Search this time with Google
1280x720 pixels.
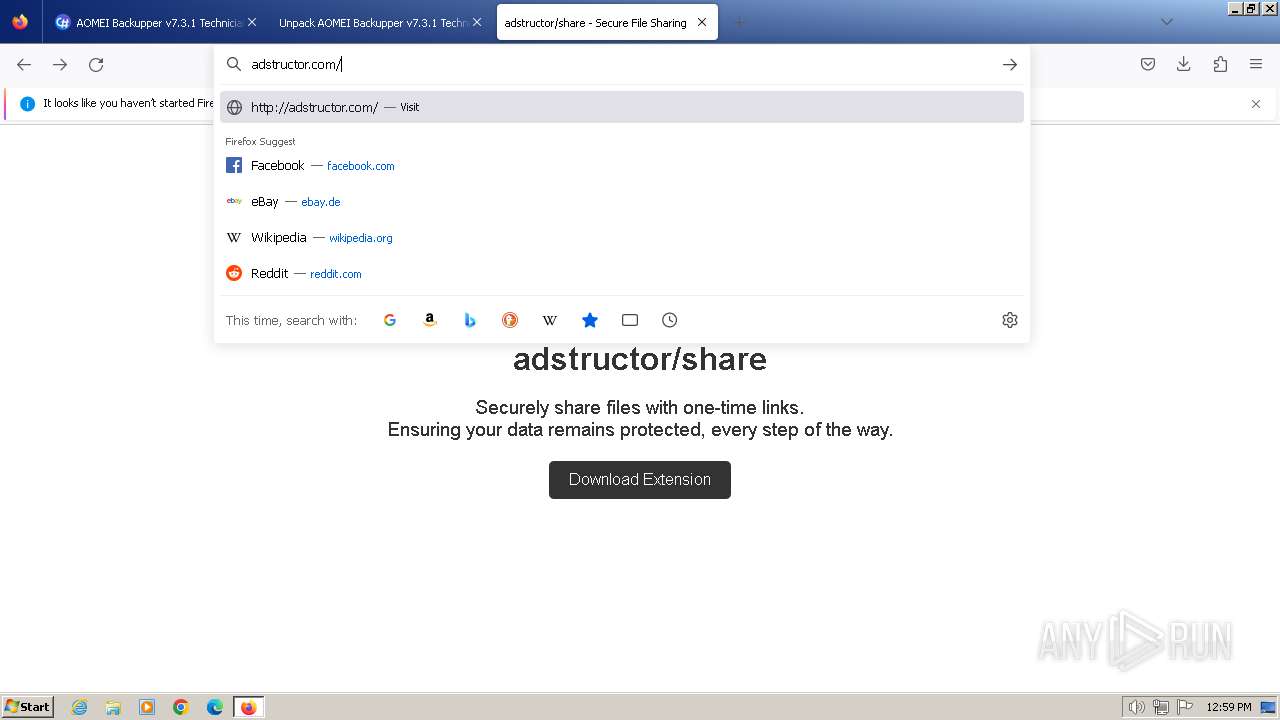coord(390,320)
